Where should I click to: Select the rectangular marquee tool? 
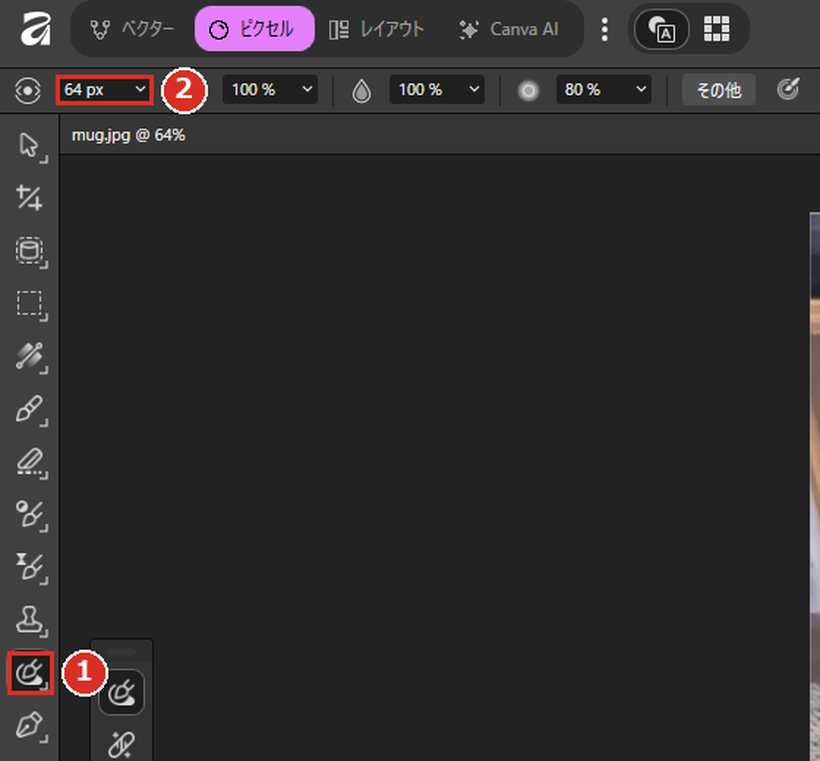(x=30, y=304)
